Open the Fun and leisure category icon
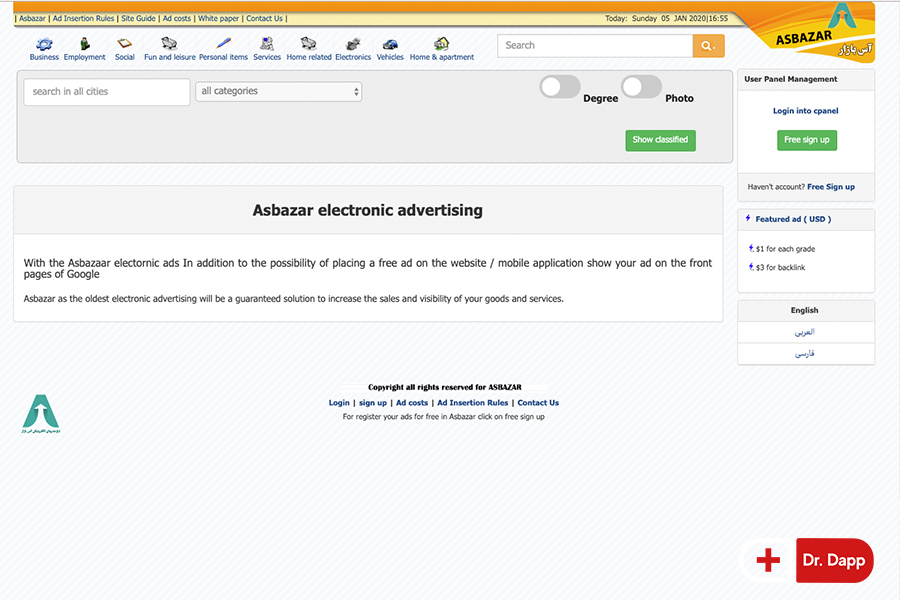This screenshot has width=900, height=600. pos(169,44)
